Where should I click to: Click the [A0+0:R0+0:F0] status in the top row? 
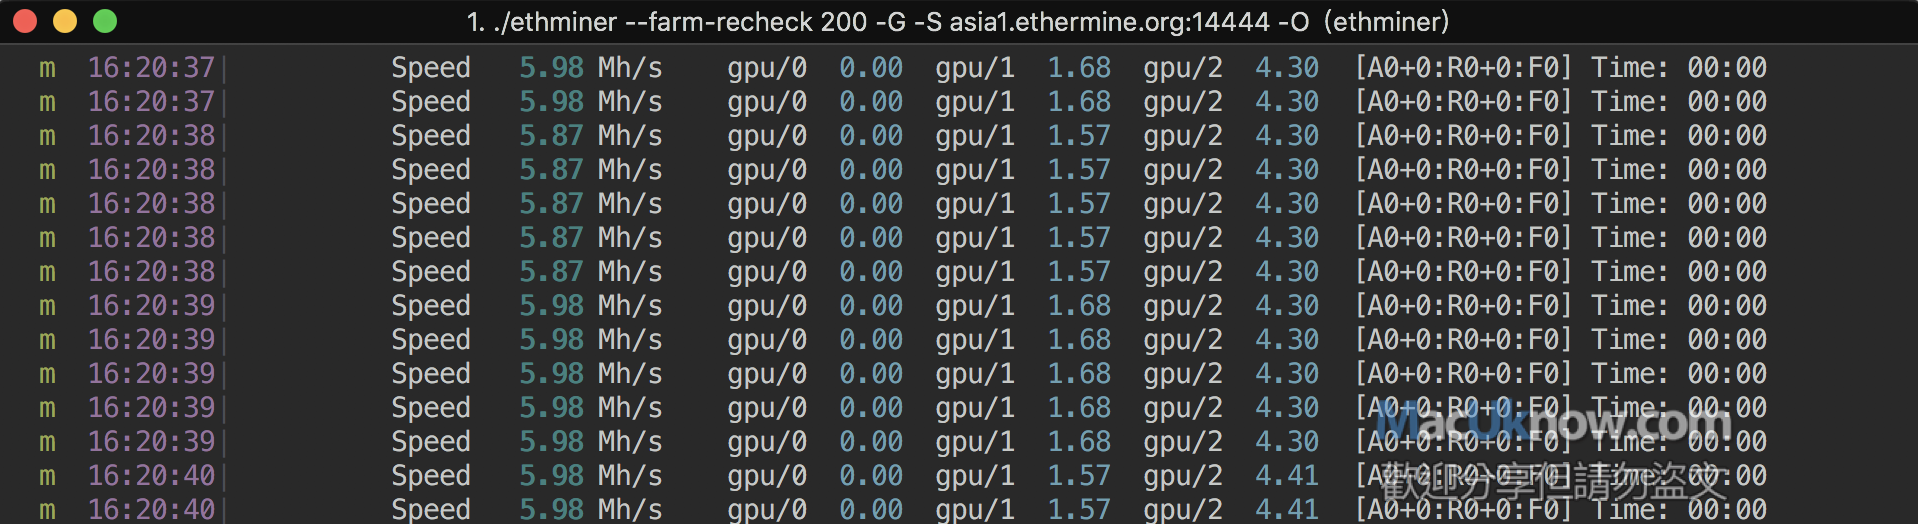(x=1463, y=68)
